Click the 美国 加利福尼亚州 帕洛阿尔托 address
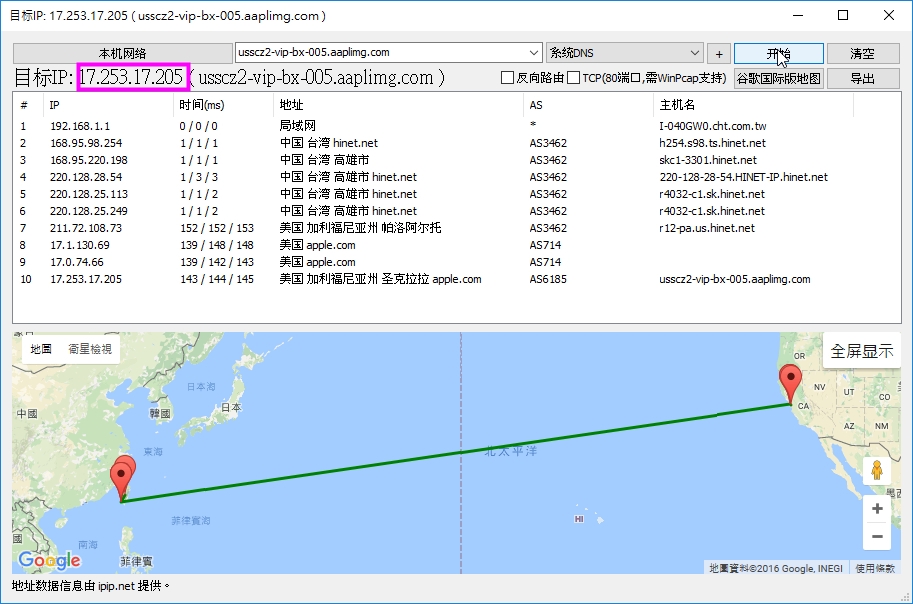This screenshot has width=913, height=604. 360,228
